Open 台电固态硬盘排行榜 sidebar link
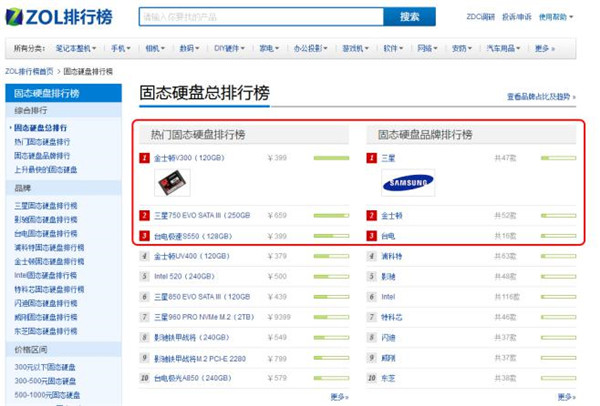The height and width of the screenshot is (406, 600). [46, 233]
